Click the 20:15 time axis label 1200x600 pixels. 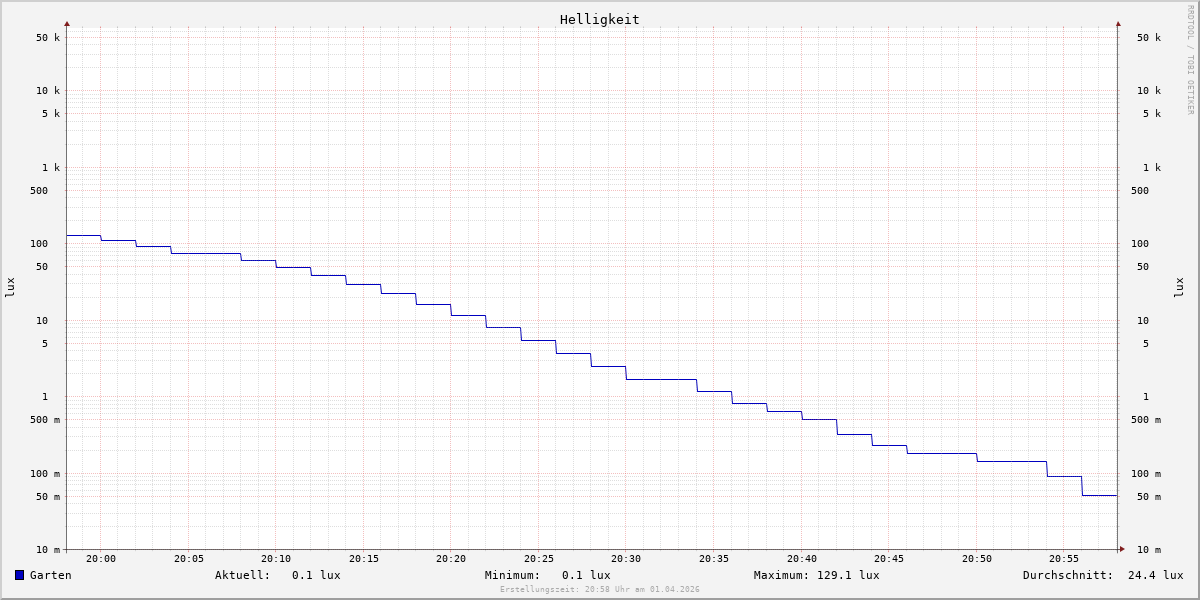[363, 559]
